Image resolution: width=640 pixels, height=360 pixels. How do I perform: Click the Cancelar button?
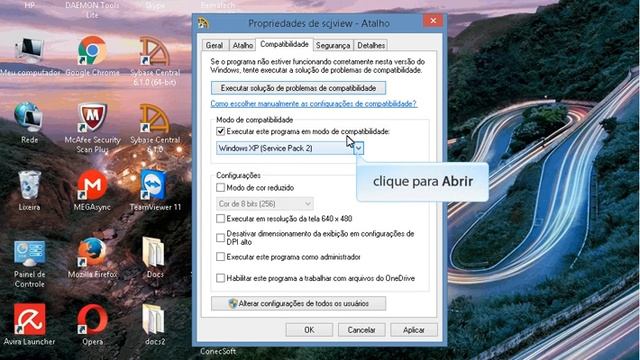pos(361,330)
